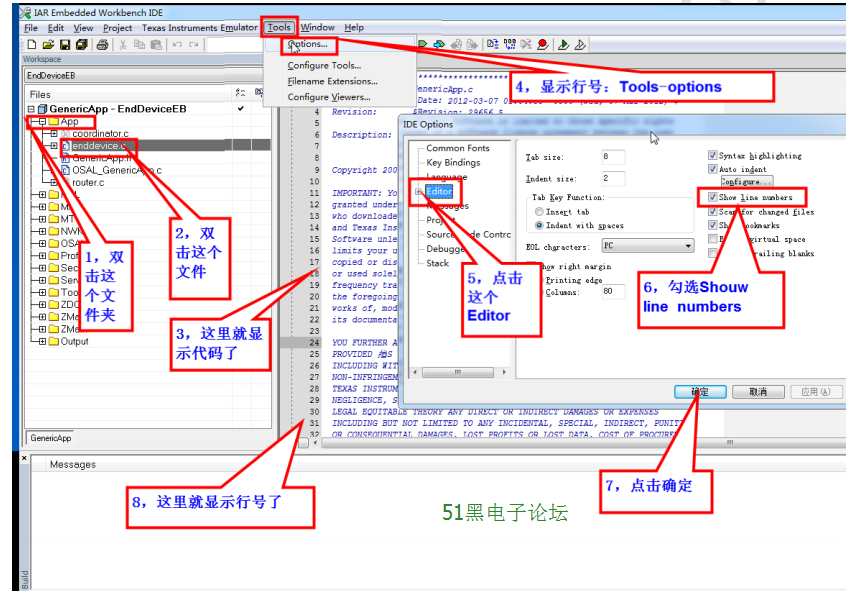Select Key Bindings in options tree
This screenshot has width=851, height=591.
point(453,162)
